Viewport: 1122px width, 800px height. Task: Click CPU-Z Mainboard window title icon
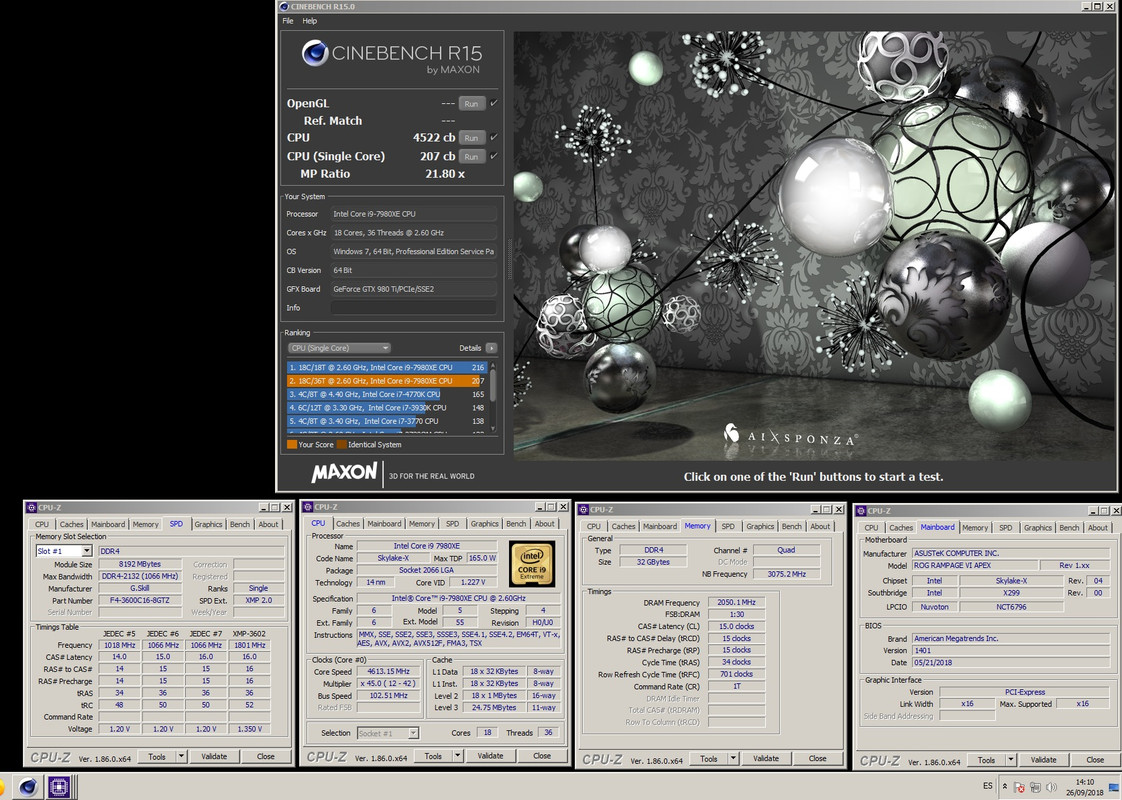(x=861, y=511)
